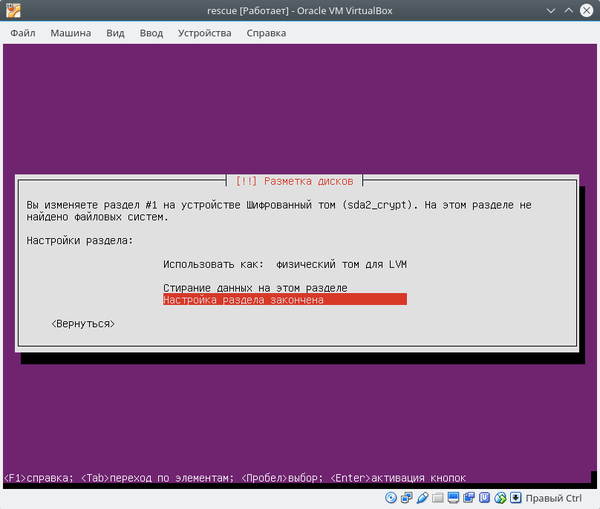This screenshot has height=509, width=600.
Task: Click the virtualization features status icon
Action: click(x=484, y=498)
